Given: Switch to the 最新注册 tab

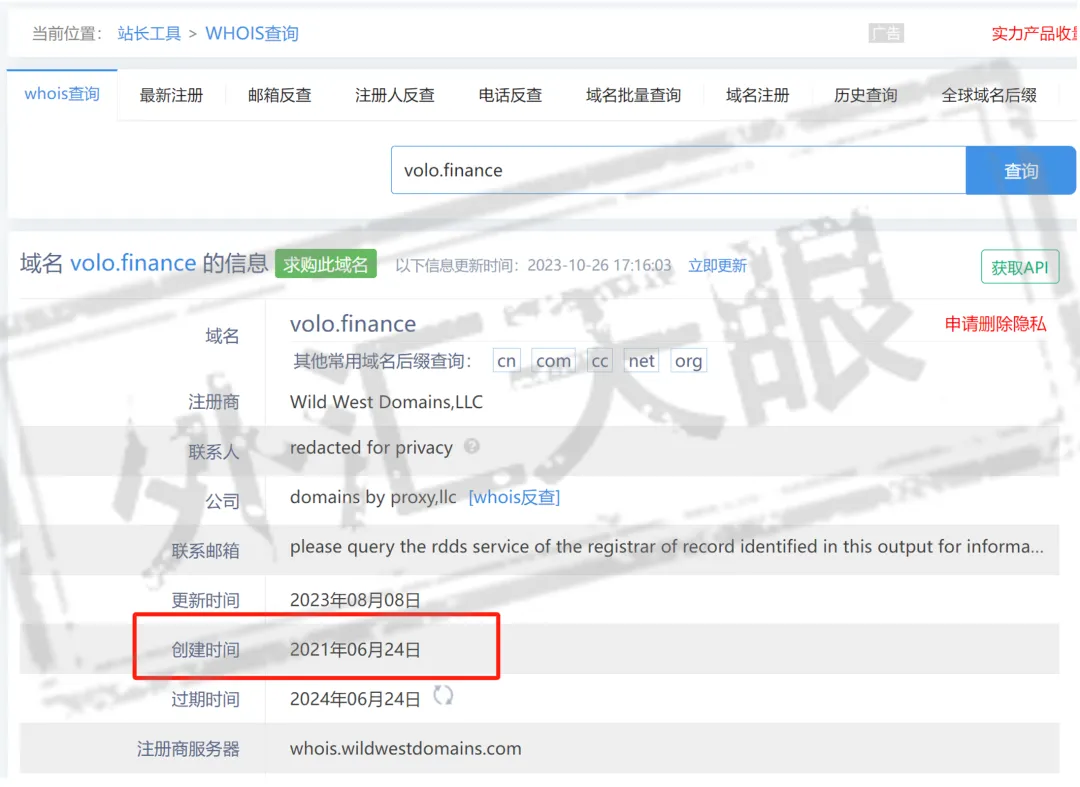Looking at the screenshot, I should pyautogui.click(x=171, y=95).
